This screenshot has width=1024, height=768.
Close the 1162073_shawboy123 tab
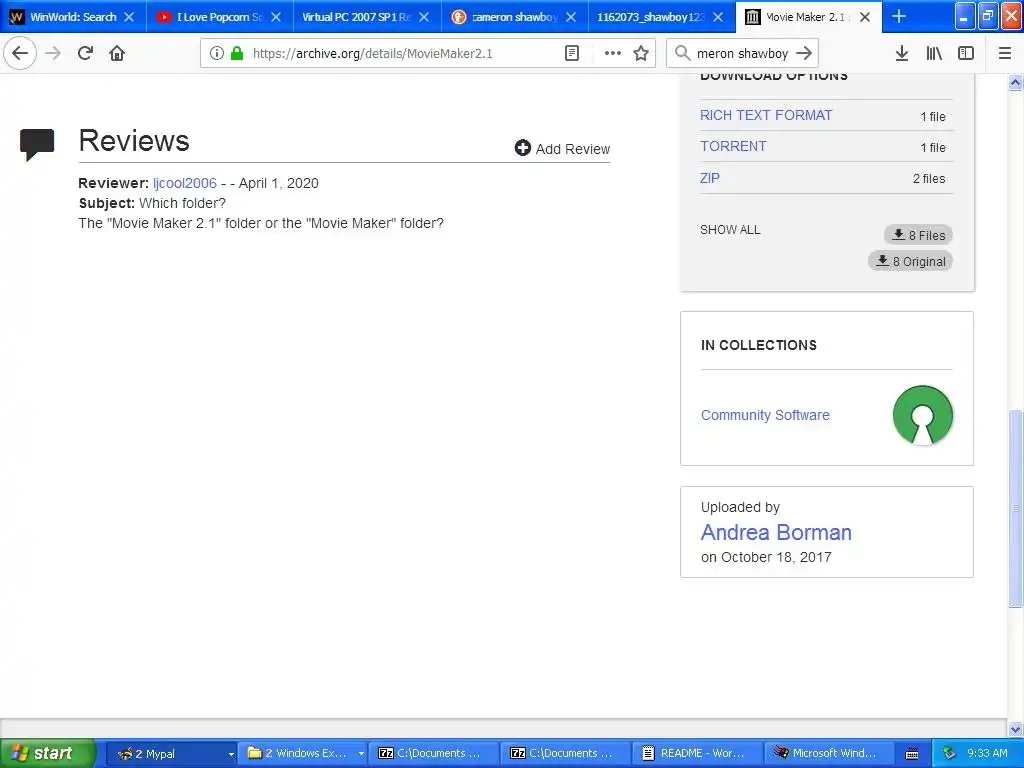(x=718, y=17)
